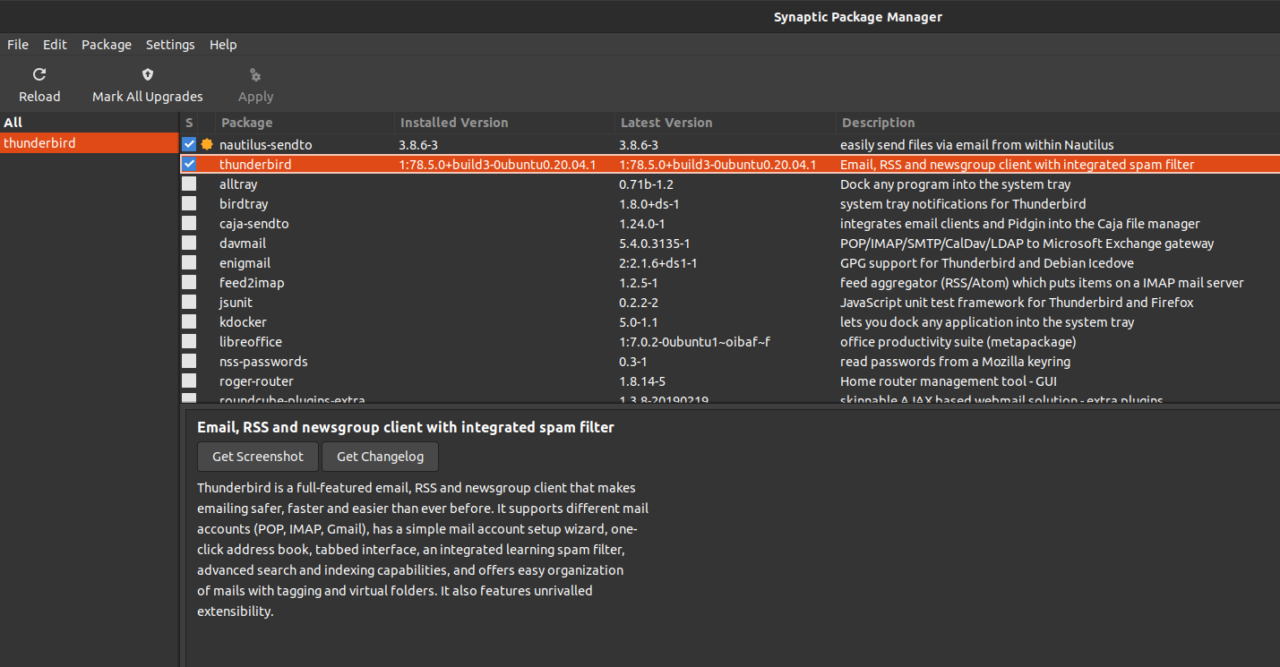Viewport: 1280px width, 667px height.
Task: Click description 'Dock any program into the system tray'
Action: tap(955, 184)
